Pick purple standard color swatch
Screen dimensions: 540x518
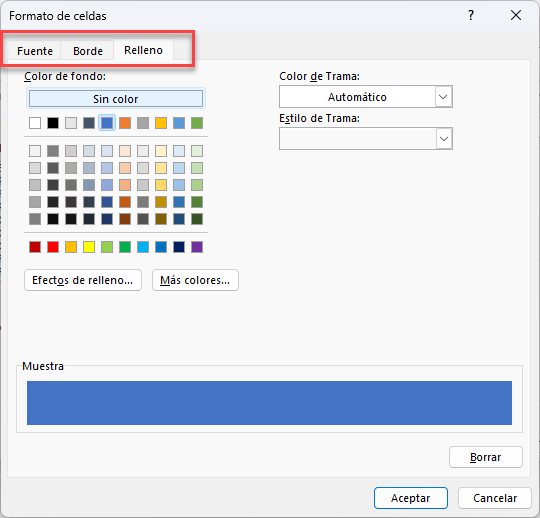(x=197, y=247)
